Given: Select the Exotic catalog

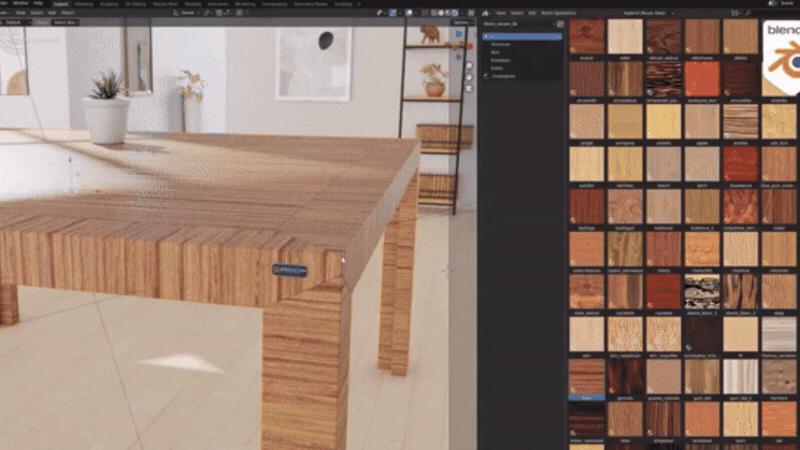Looking at the screenshot, I should [x=497, y=68].
